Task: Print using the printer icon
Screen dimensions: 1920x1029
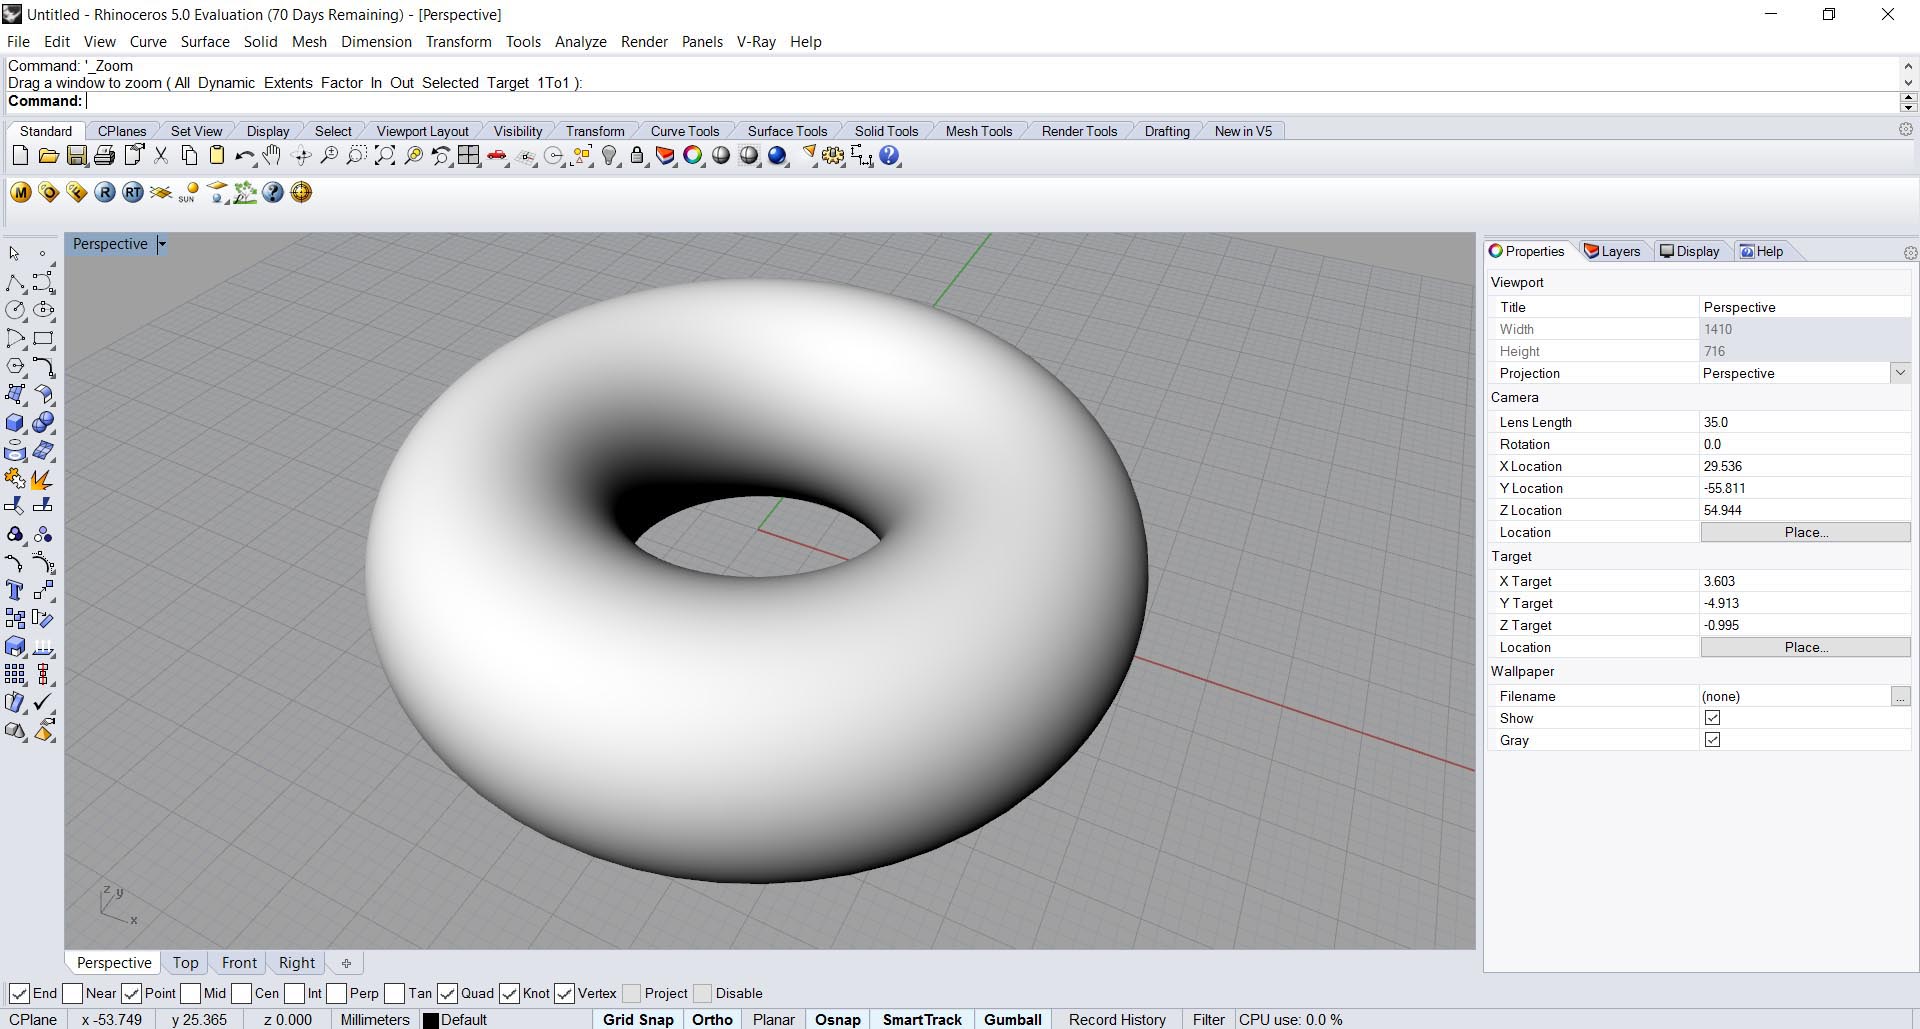Action: tap(104, 156)
